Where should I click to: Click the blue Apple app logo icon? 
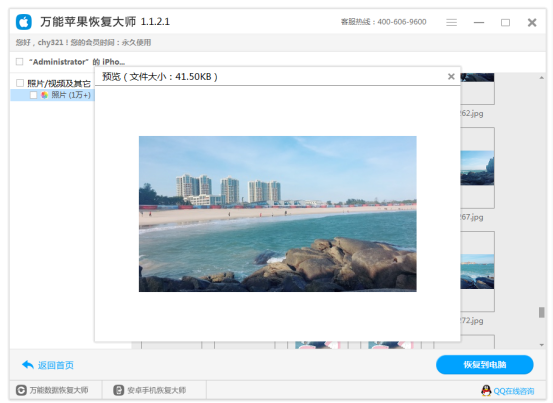tap(24, 22)
